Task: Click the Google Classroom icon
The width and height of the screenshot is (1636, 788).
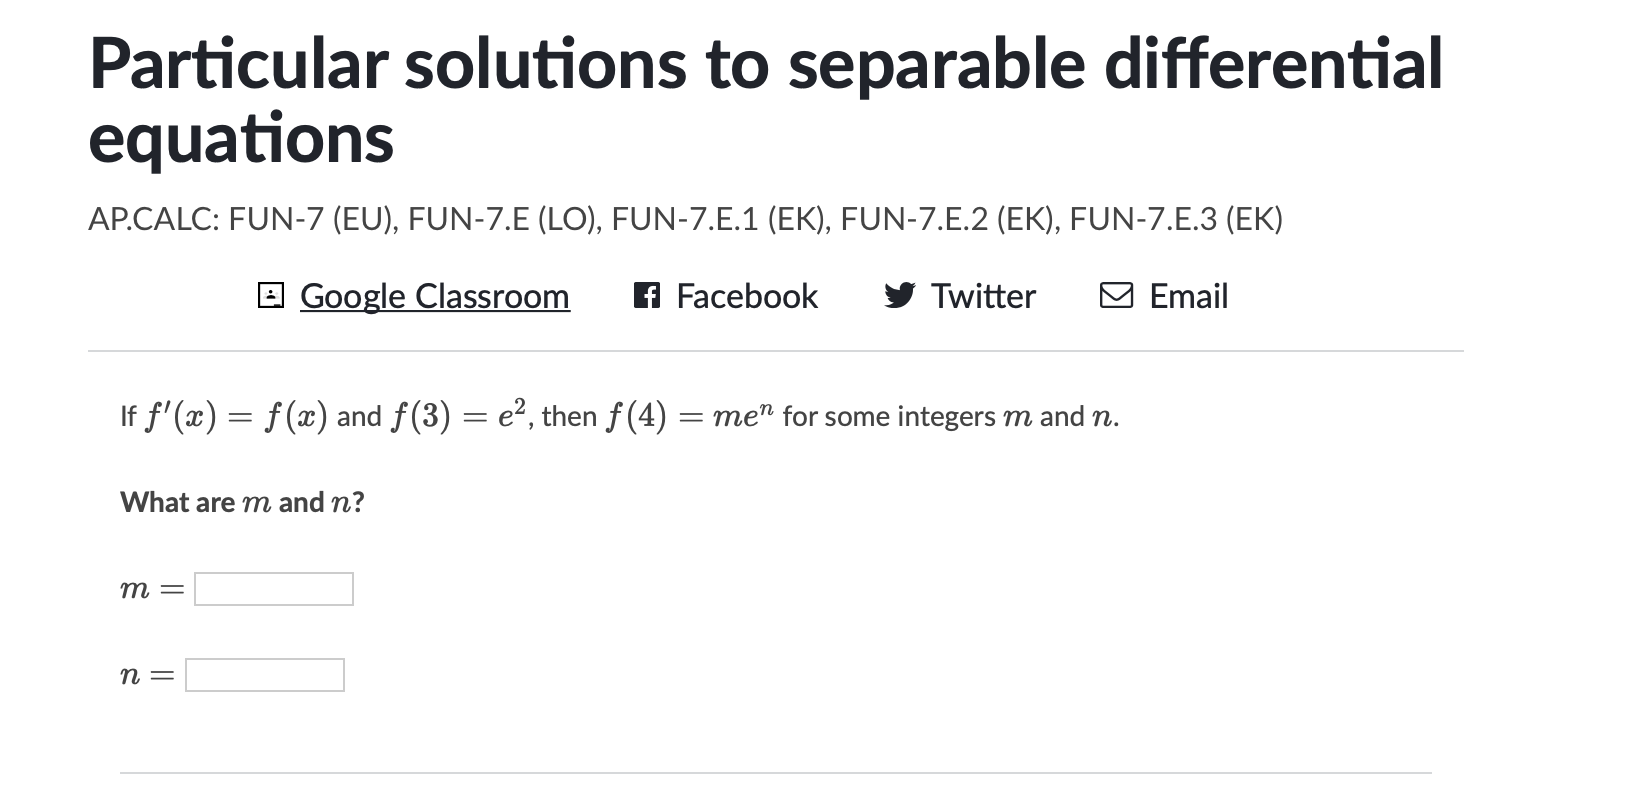Action: pyautogui.click(x=272, y=295)
